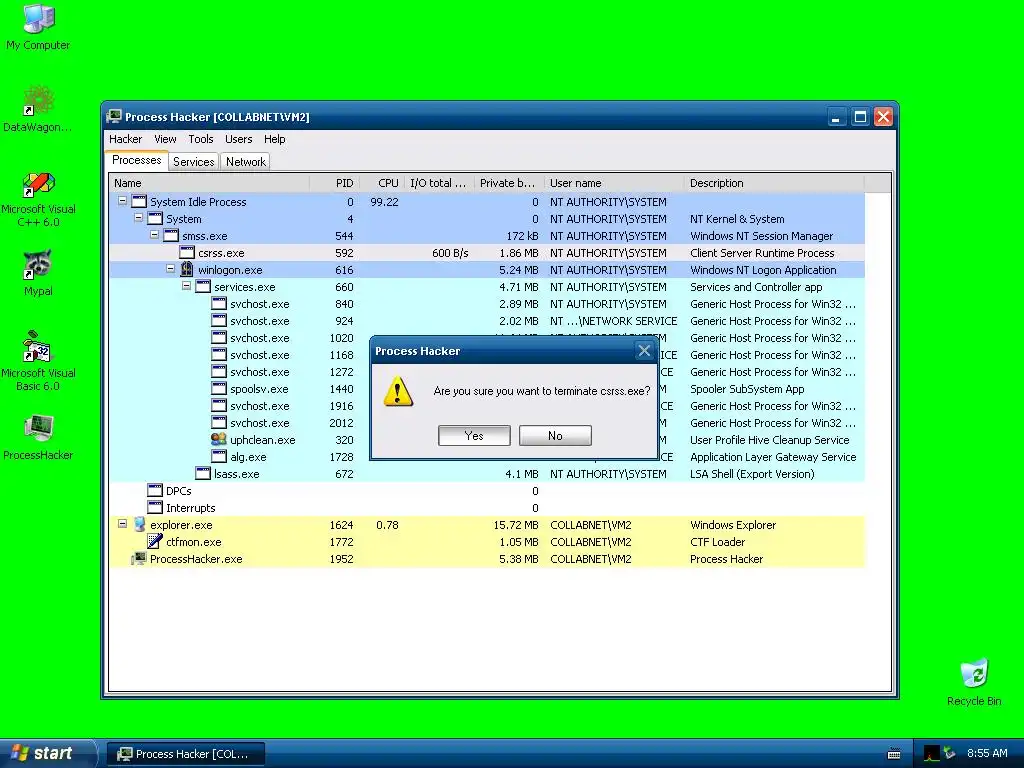Click the warning icon in the dialog
Viewport: 1024px width, 768px height.
(x=398, y=391)
